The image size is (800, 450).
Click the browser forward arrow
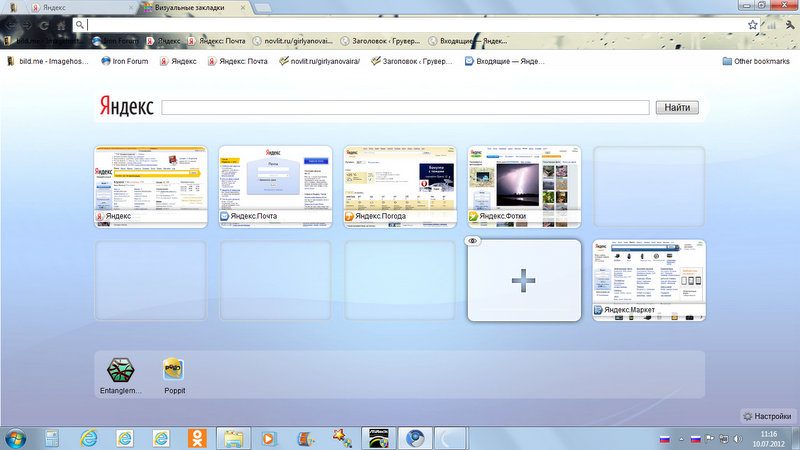tap(28, 25)
